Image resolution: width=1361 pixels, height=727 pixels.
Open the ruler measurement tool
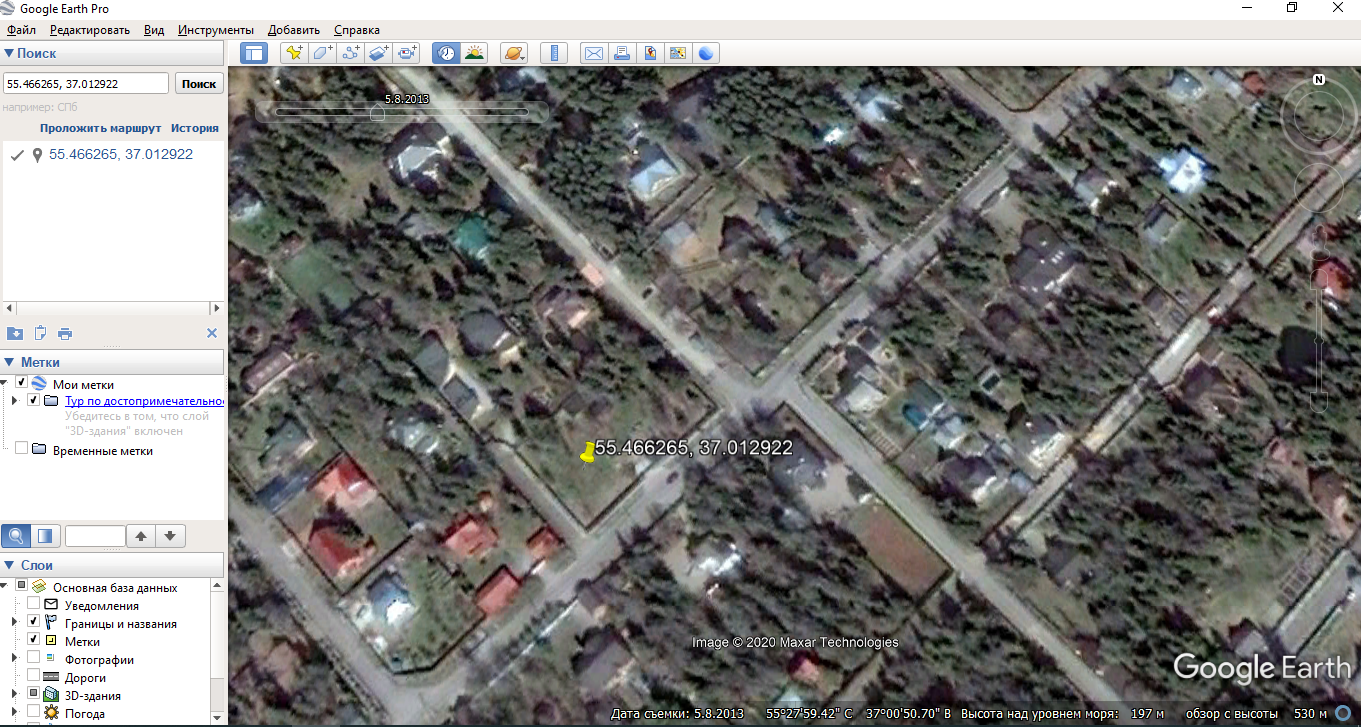point(553,53)
